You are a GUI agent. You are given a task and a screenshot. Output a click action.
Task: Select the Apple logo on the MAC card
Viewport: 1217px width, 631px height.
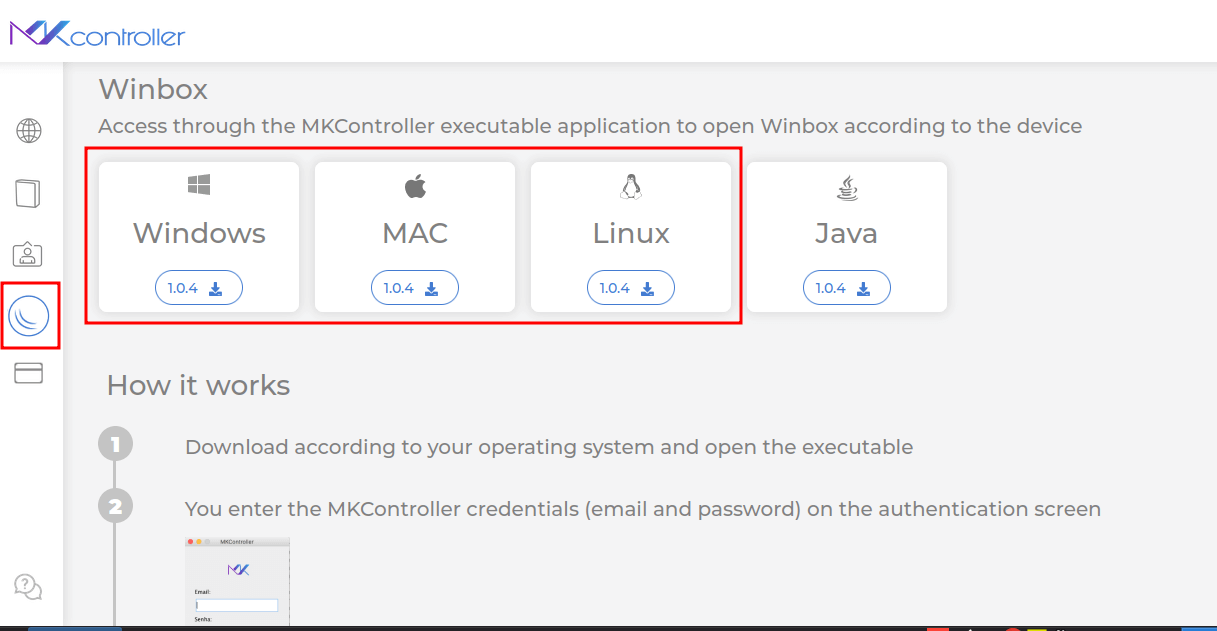(414, 184)
